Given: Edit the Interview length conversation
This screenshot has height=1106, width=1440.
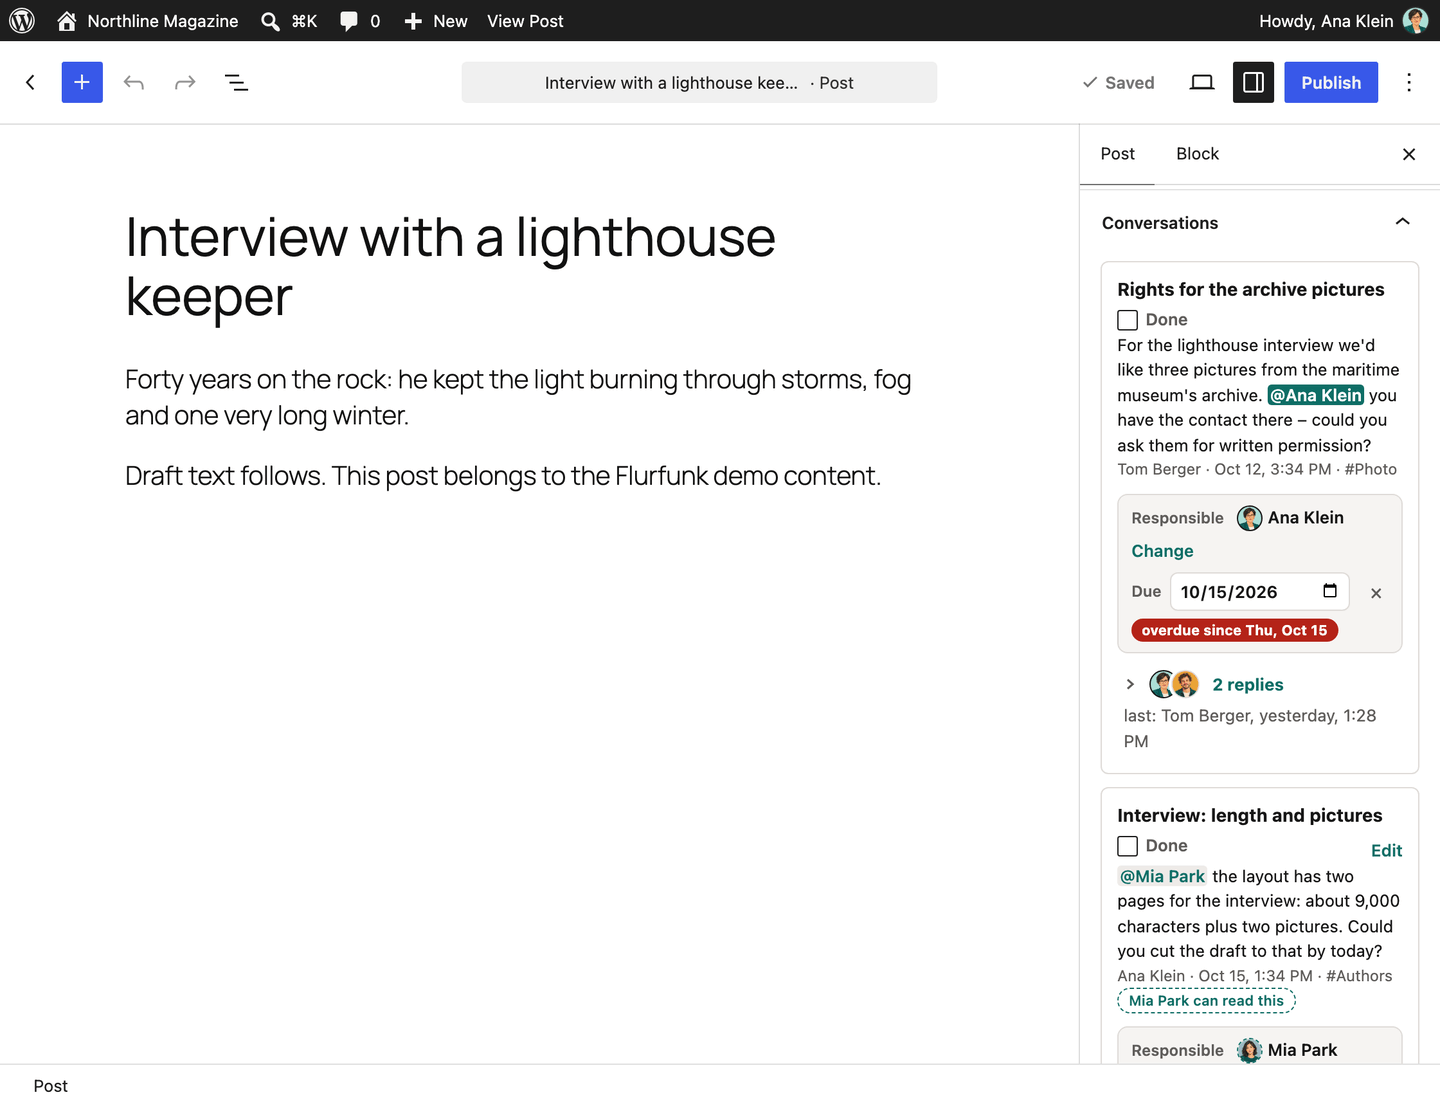Looking at the screenshot, I should point(1386,850).
